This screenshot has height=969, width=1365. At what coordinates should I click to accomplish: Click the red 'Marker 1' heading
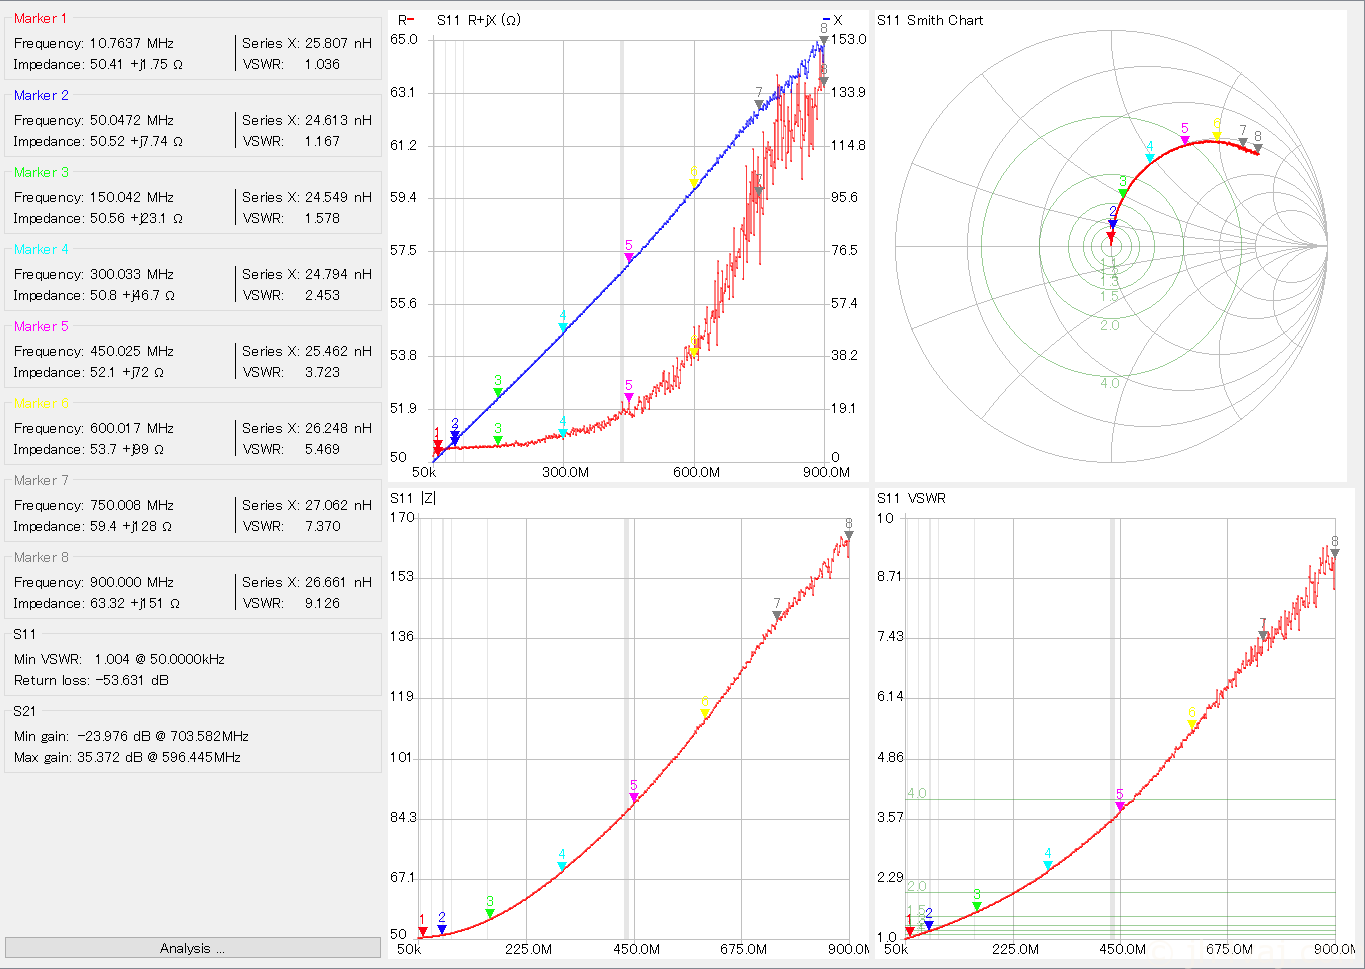pyautogui.click(x=41, y=18)
